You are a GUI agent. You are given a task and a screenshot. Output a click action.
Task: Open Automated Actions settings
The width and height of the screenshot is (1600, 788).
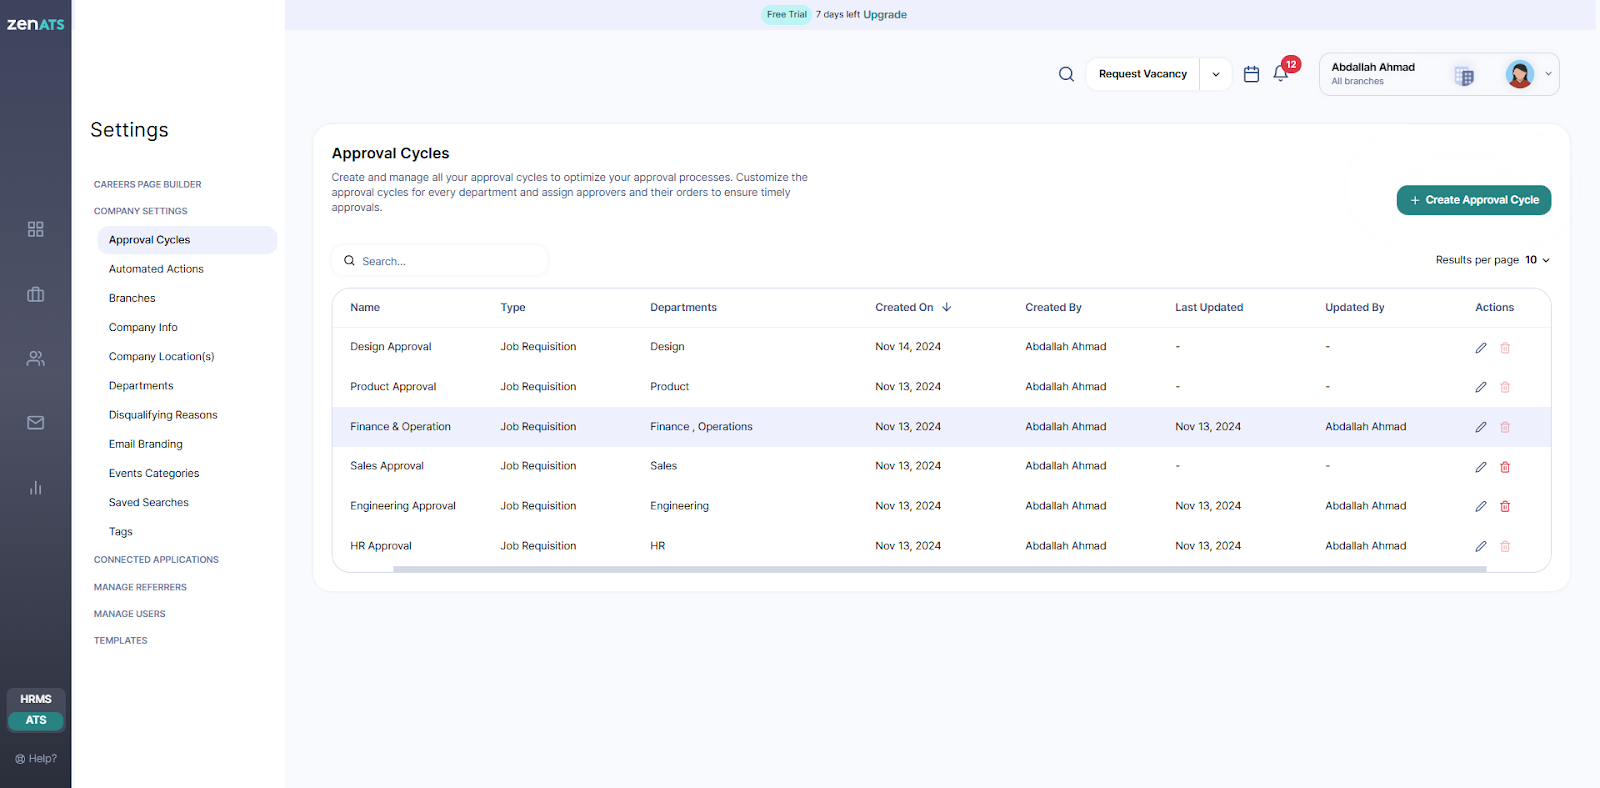tap(156, 269)
